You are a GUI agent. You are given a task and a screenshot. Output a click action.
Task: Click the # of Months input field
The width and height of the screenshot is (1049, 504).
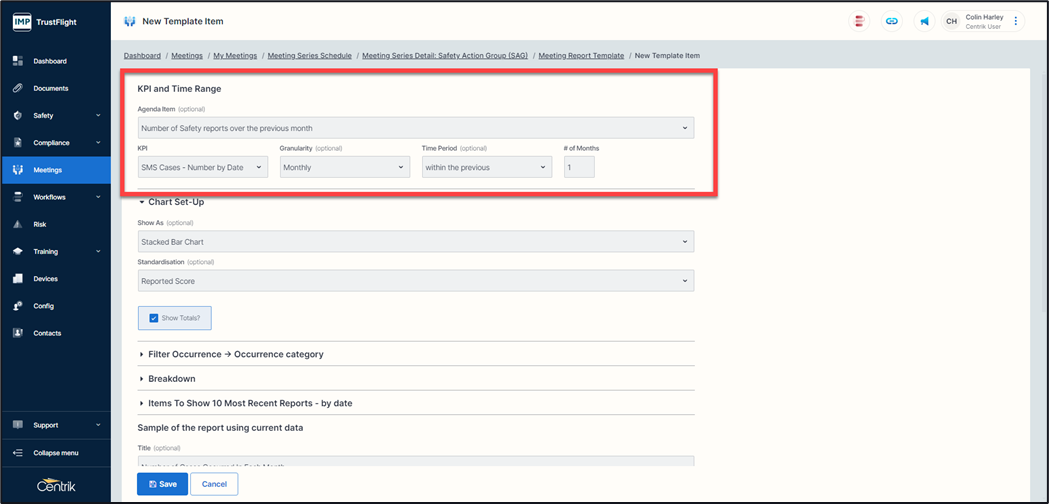coord(579,168)
